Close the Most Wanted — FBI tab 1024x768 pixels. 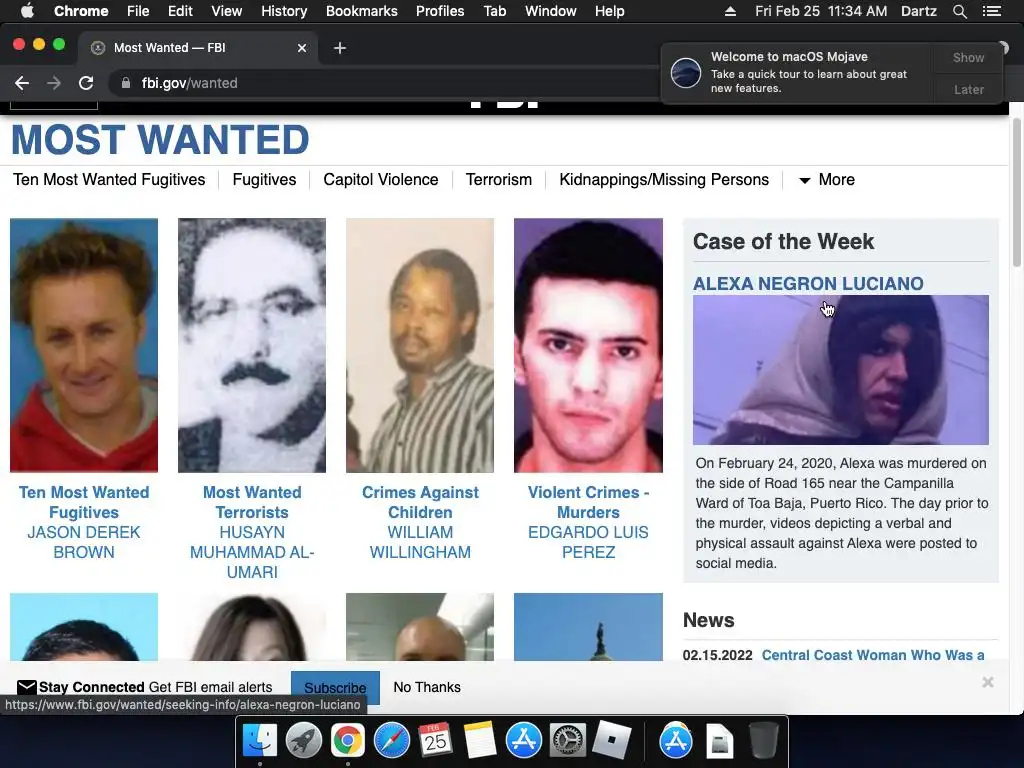tap(302, 48)
